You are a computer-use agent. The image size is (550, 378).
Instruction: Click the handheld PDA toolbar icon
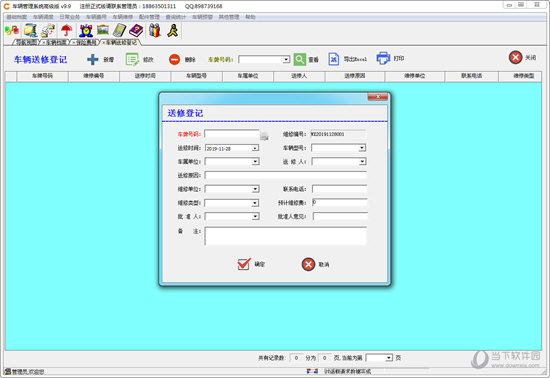pos(119,31)
